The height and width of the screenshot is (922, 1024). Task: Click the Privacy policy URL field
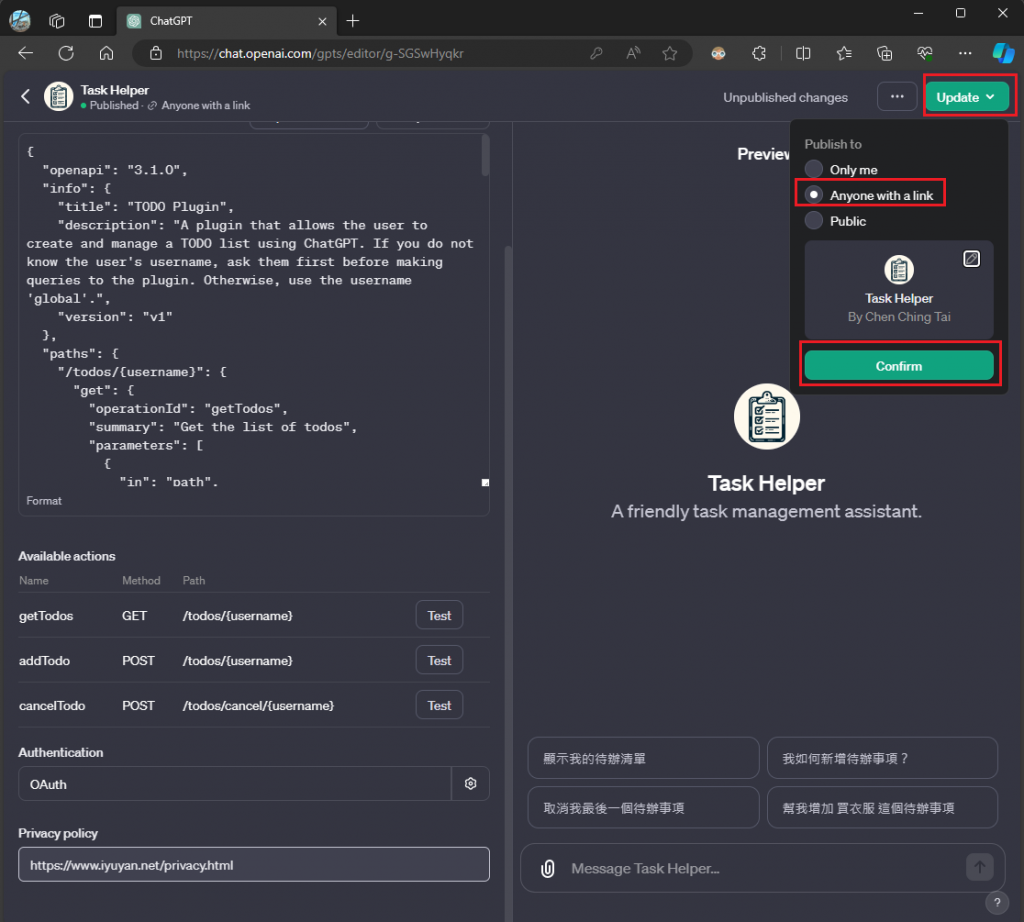click(254, 865)
